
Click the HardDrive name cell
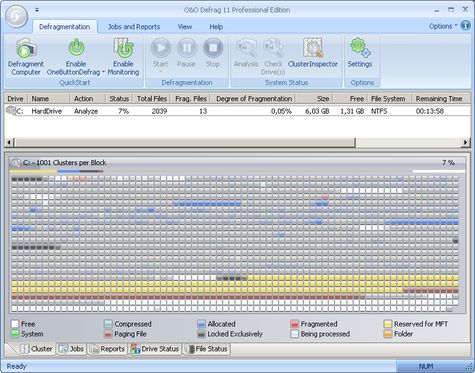(x=47, y=111)
